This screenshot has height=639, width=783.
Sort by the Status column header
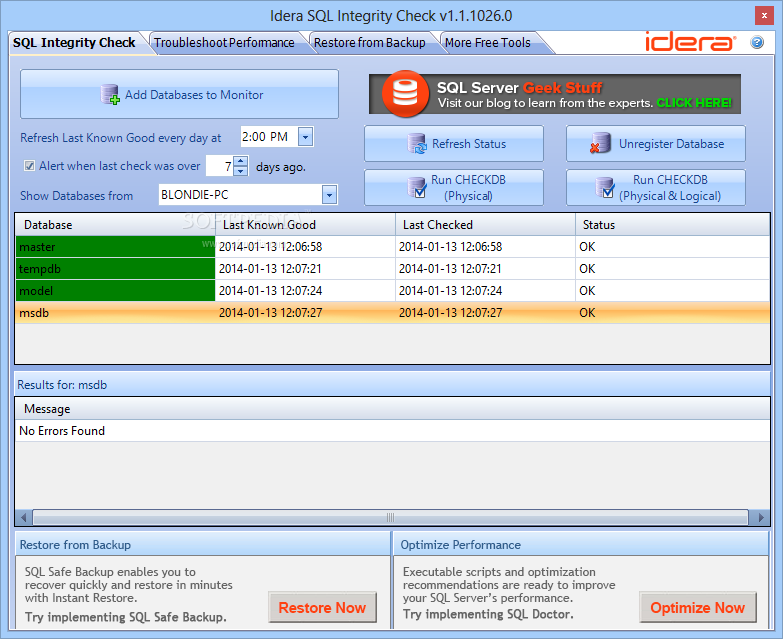(x=672, y=225)
